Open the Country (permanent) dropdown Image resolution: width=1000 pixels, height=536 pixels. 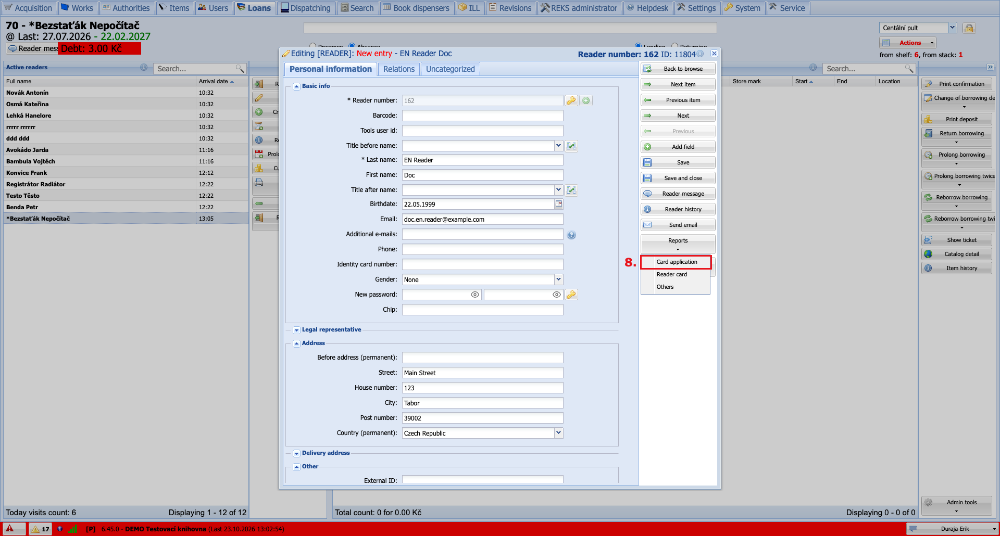click(x=559, y=433)
